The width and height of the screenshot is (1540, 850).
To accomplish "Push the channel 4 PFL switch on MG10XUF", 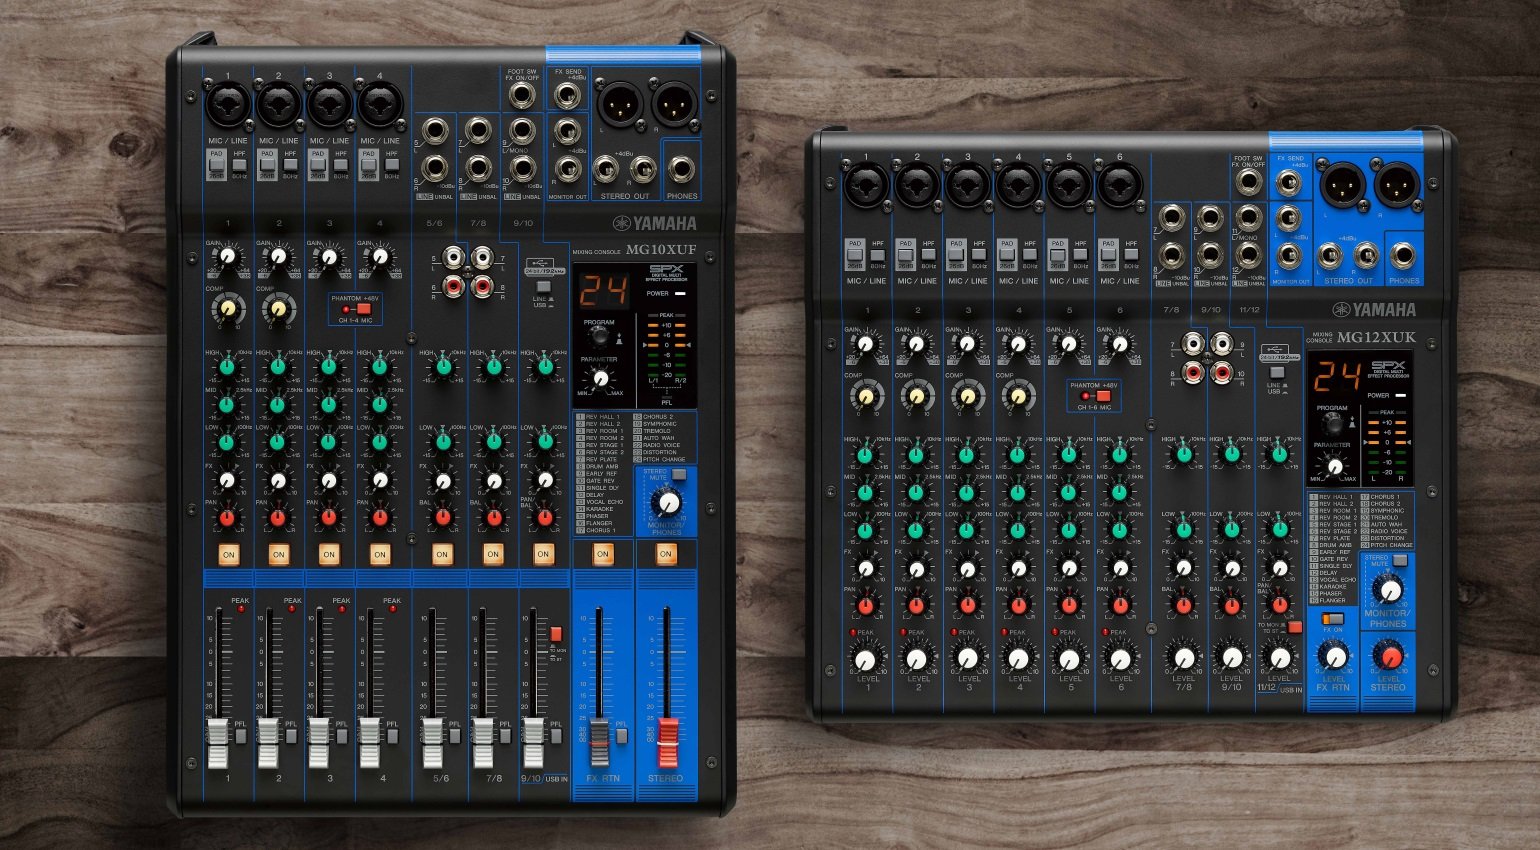I will click(x=392, y=736).
